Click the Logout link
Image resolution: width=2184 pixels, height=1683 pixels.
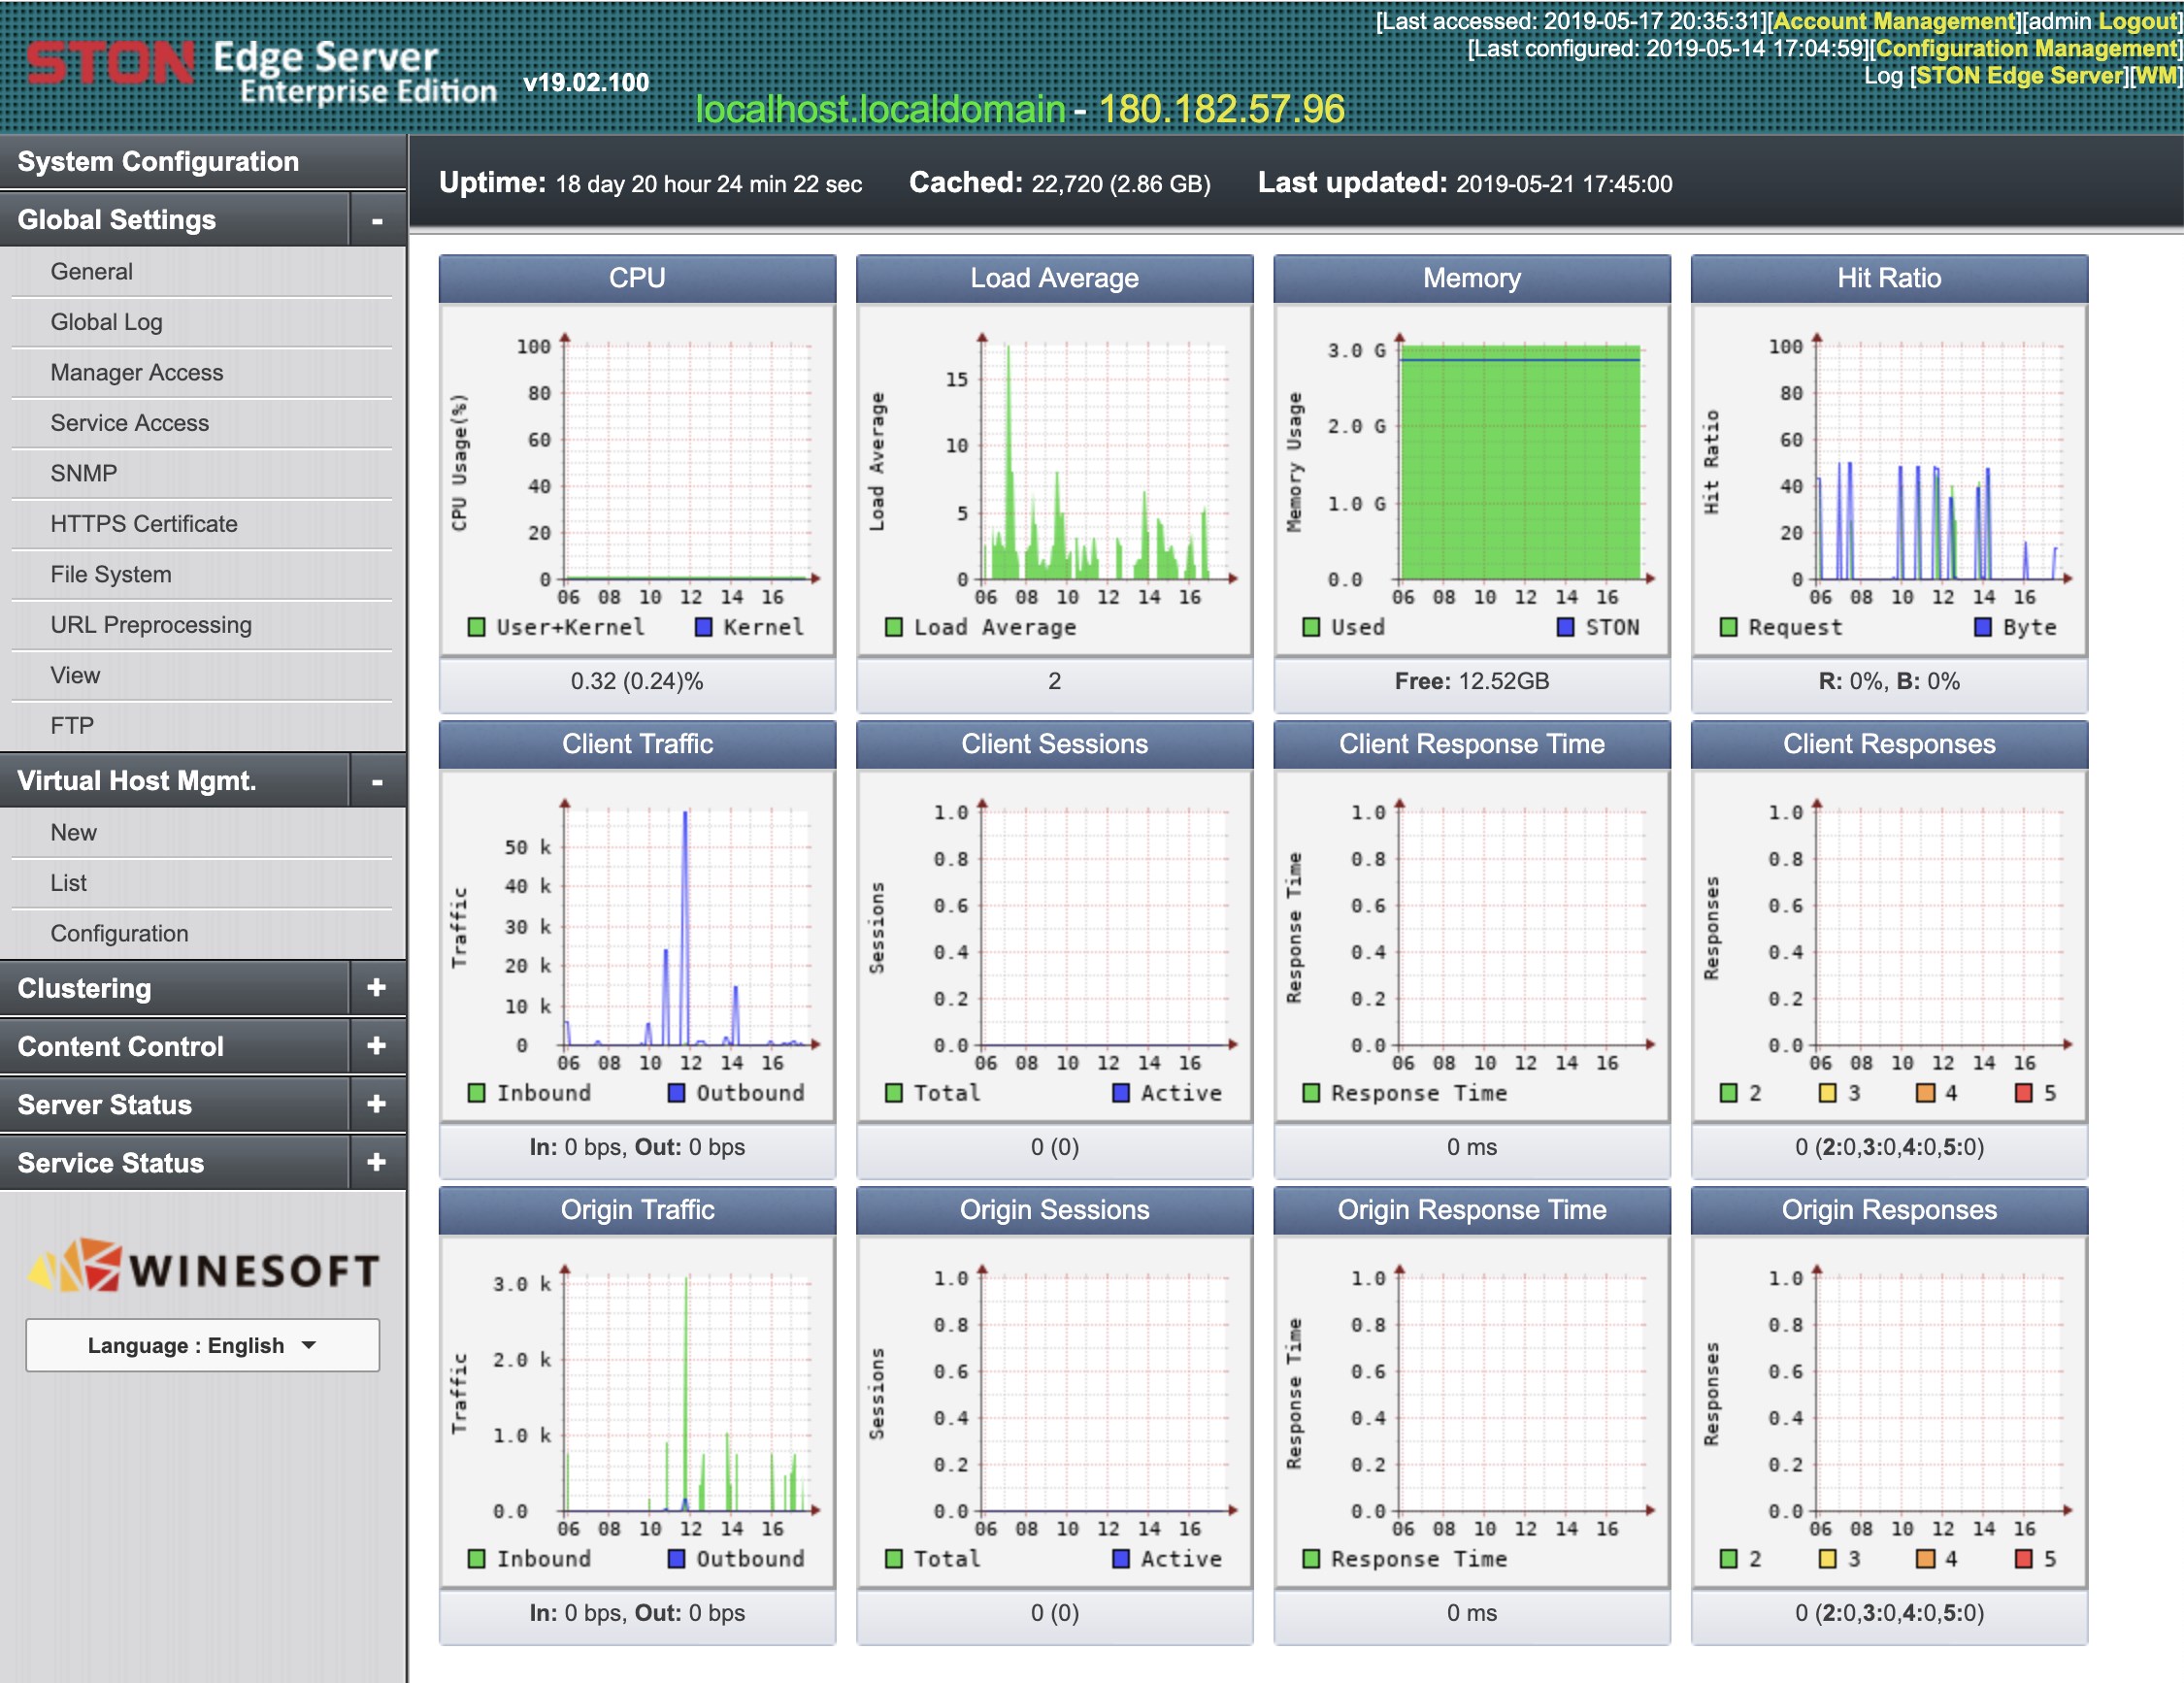(x=2138, y=21)
